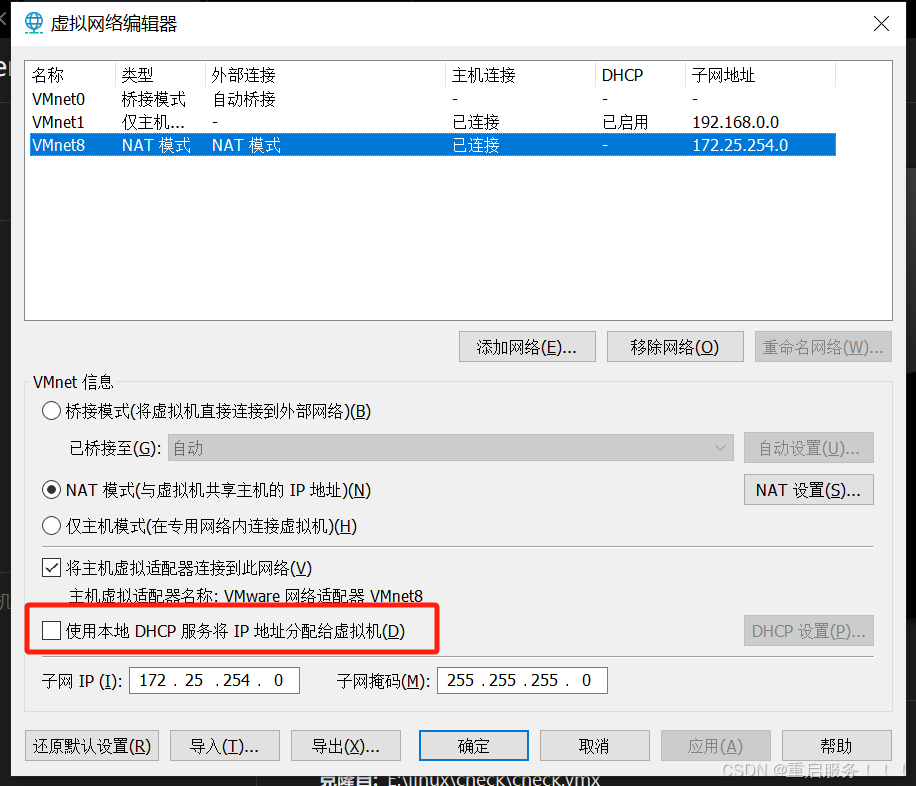Select the 仅主机模式 radio button
The height and width of the screenshot is (786, 916).
(51, 526)
